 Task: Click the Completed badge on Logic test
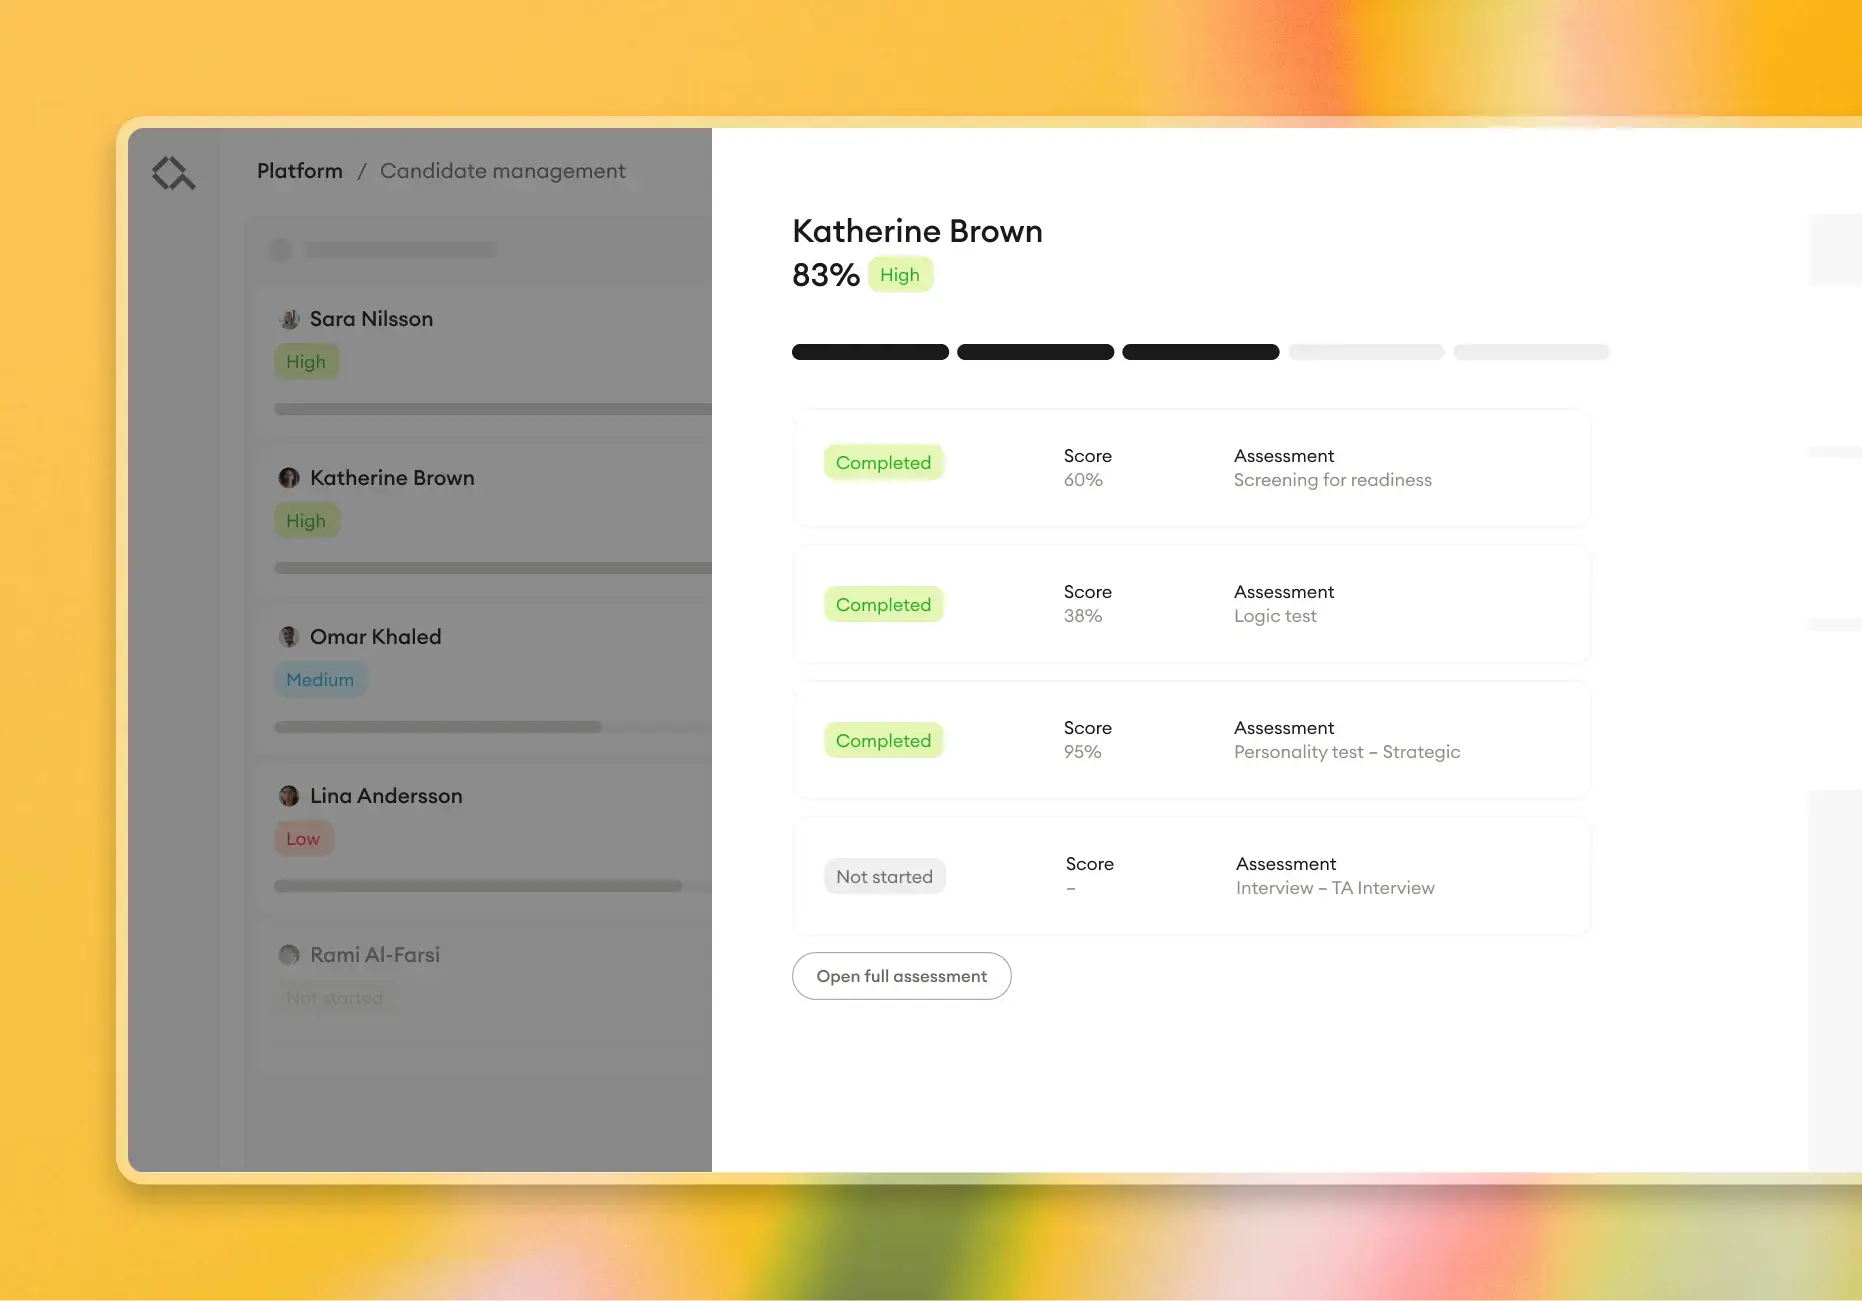883,604
